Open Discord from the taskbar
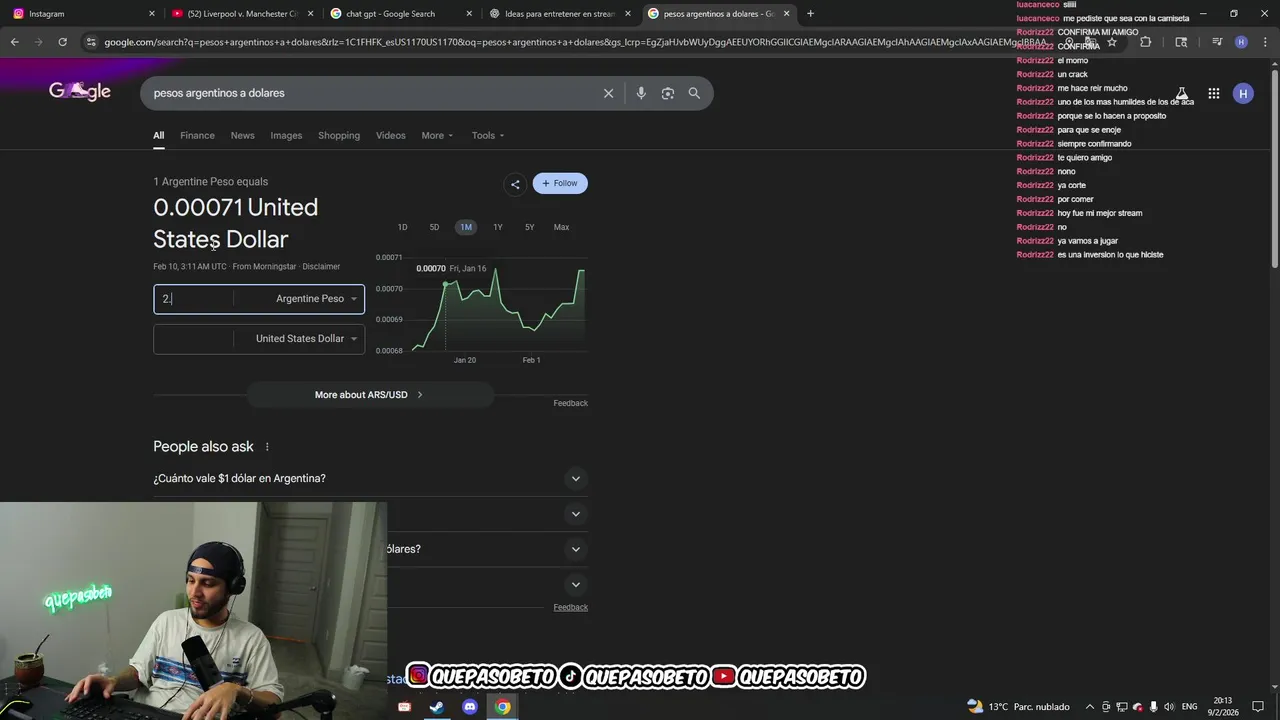The height and width of the screenshot is (720, 1280). pos(470,707)
